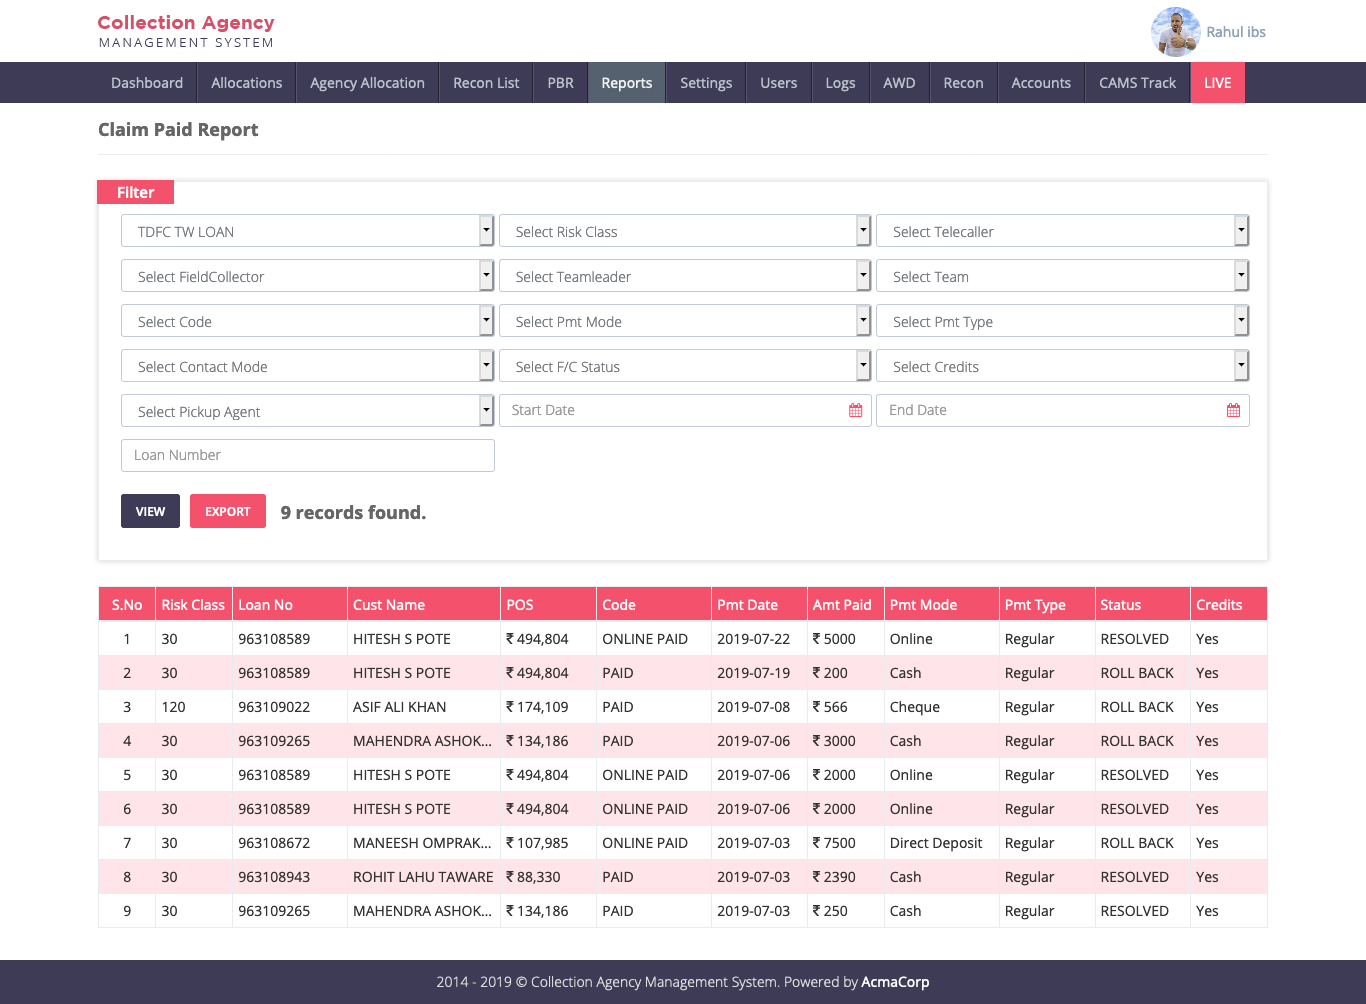Go to the Dashboard menu item
Screen dimensions: 1366x1004
(147, 83)
